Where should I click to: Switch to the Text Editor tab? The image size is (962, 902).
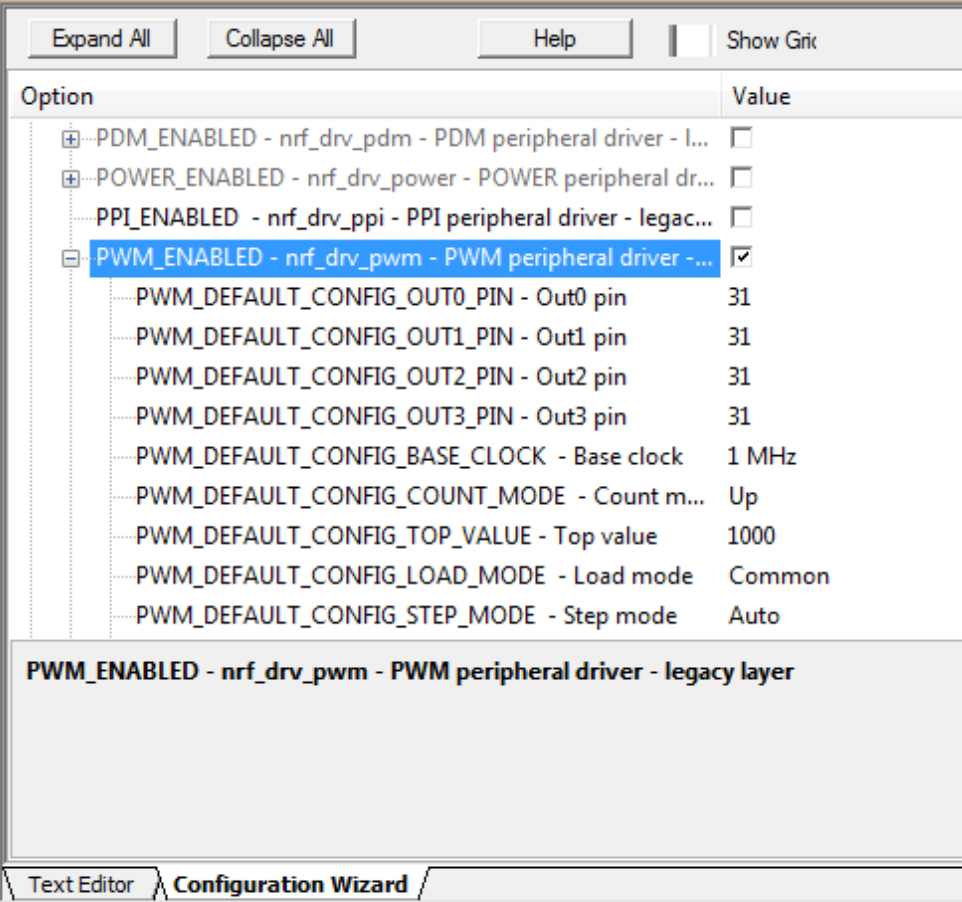click(80, 884)
